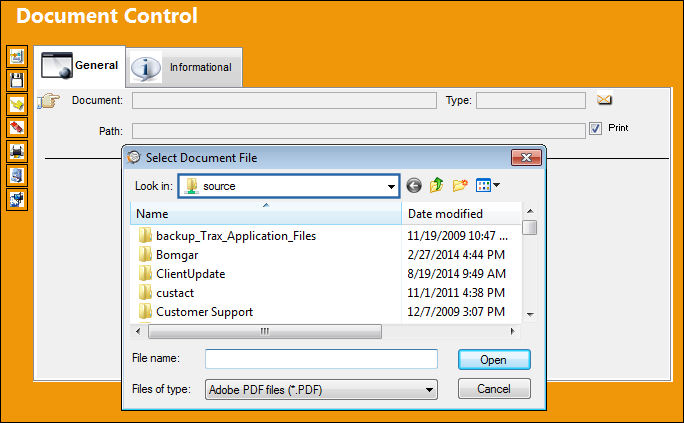
Task: Click the Path input field
Action: (359, 131)
